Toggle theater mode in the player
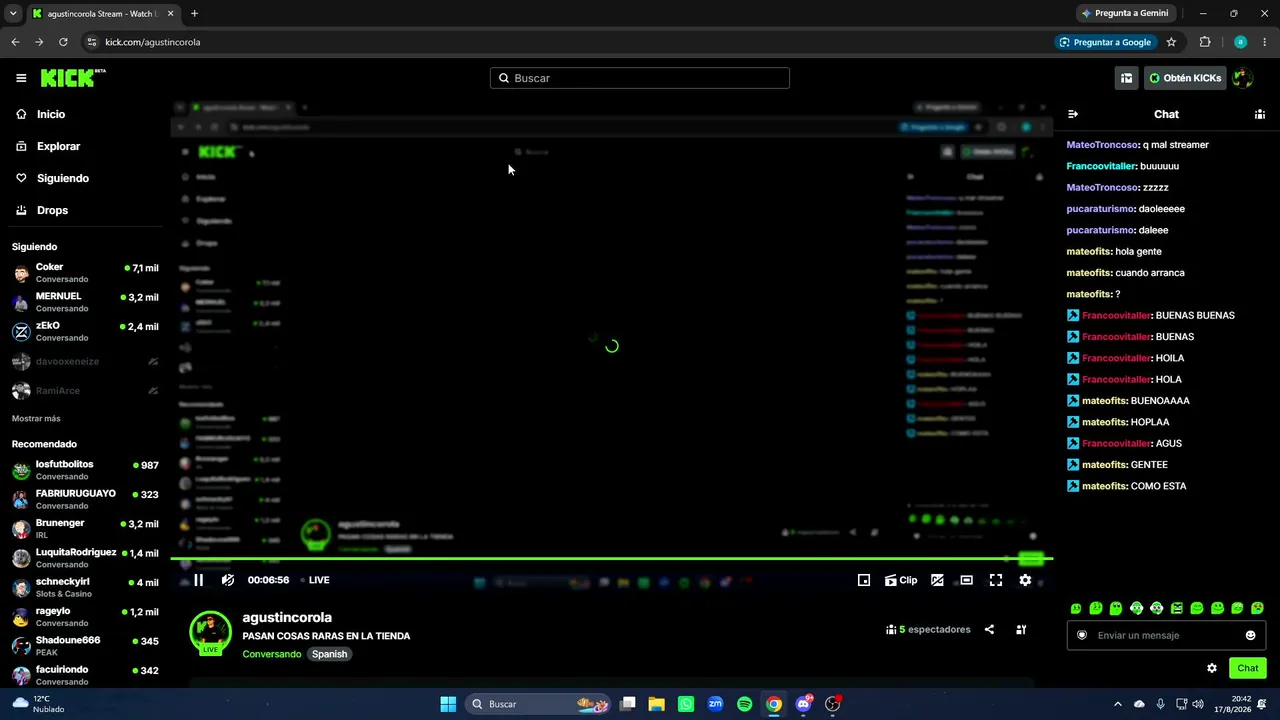Viewport: 1280px width, 720px height. point(966,580)
